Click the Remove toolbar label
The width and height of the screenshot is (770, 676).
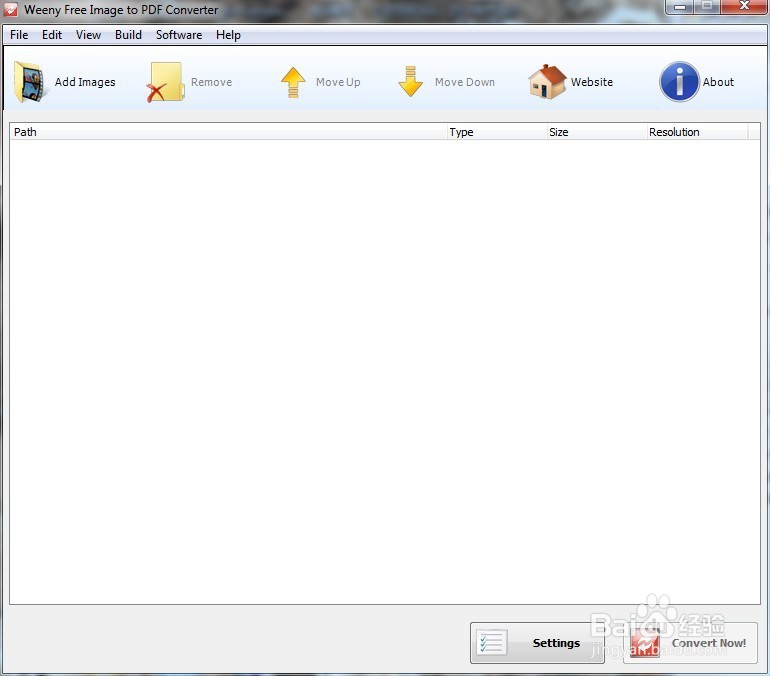212,82
